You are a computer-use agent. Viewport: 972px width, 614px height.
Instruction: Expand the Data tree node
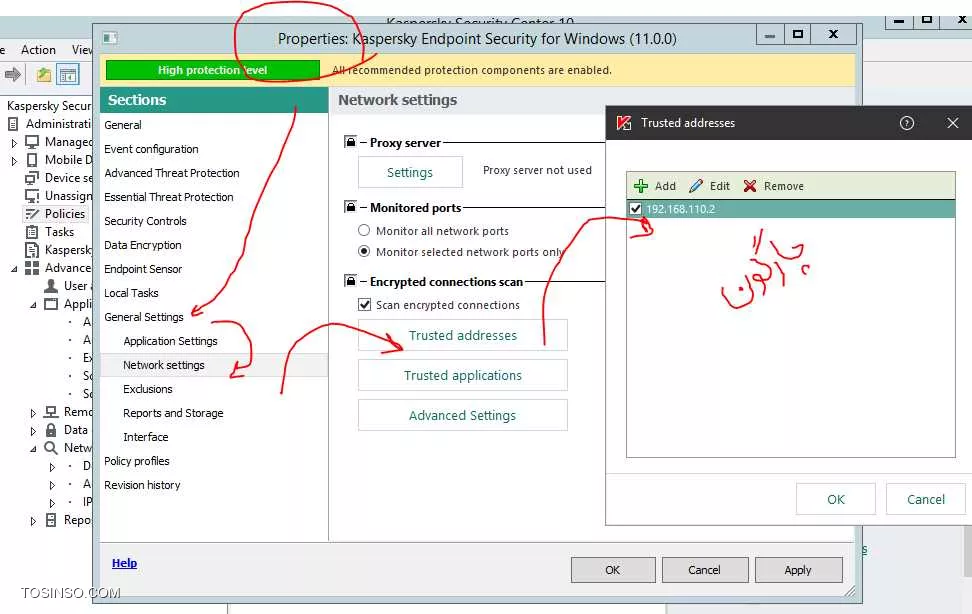pyautogui.click(x=33, y=430)
